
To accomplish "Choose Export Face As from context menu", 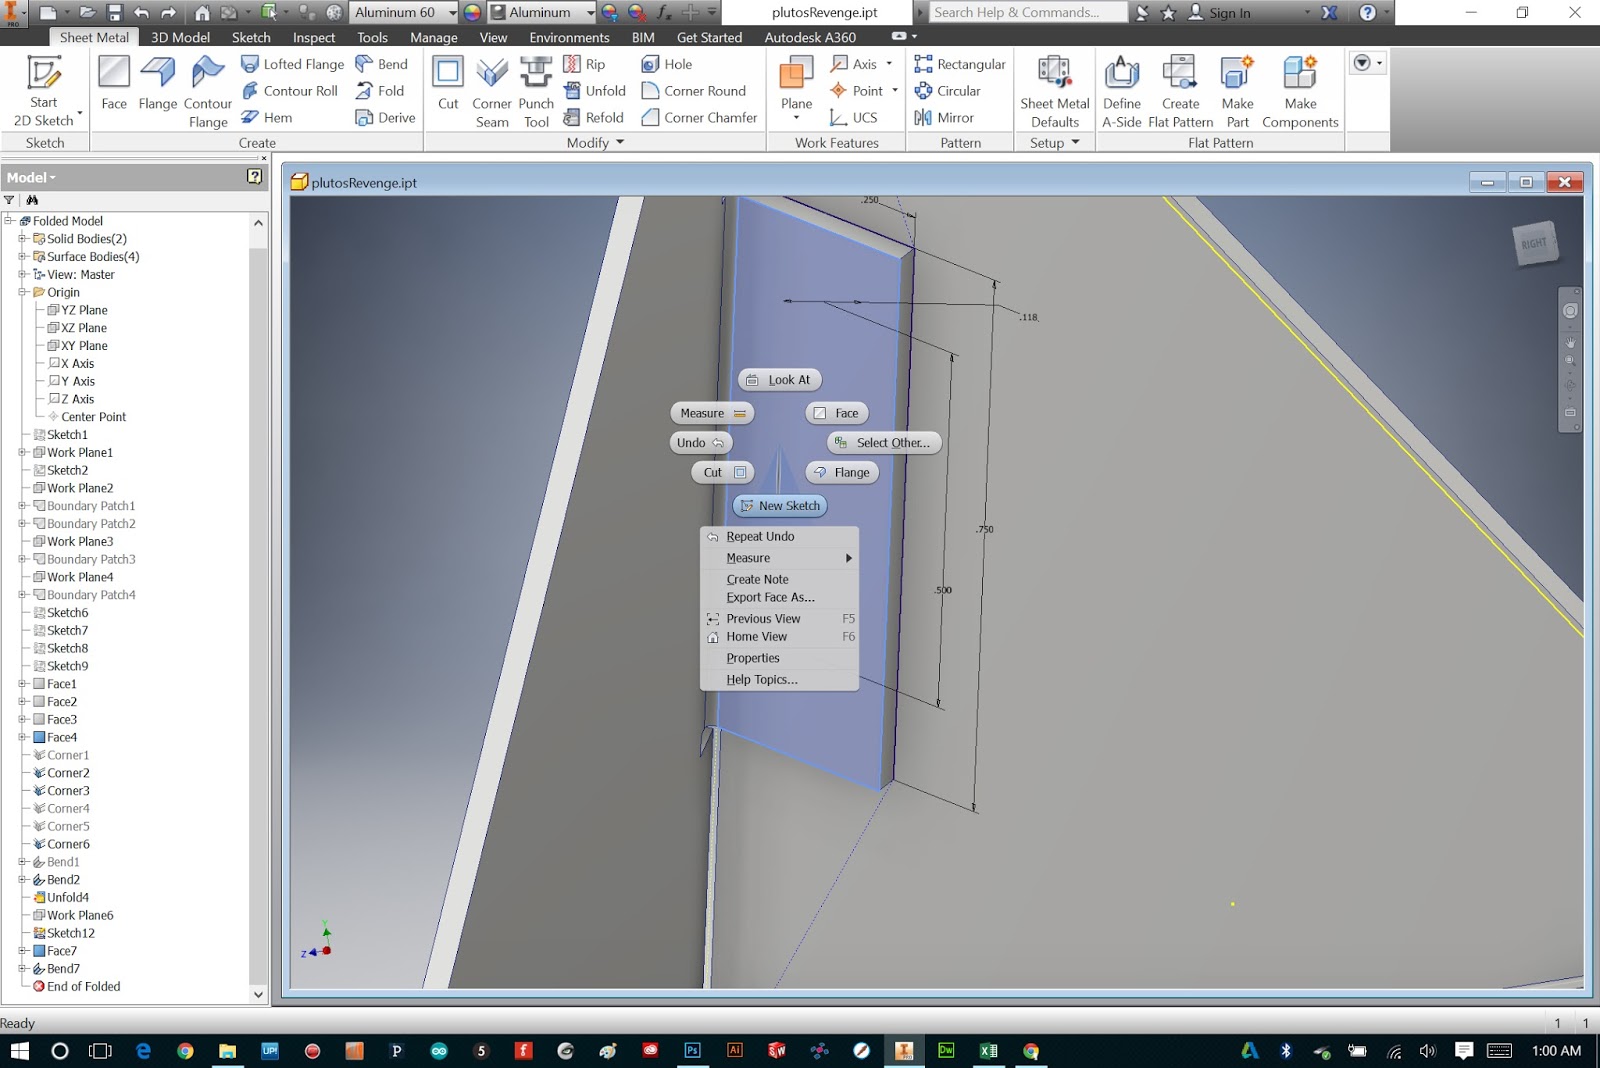I will (x=770, y=597).
